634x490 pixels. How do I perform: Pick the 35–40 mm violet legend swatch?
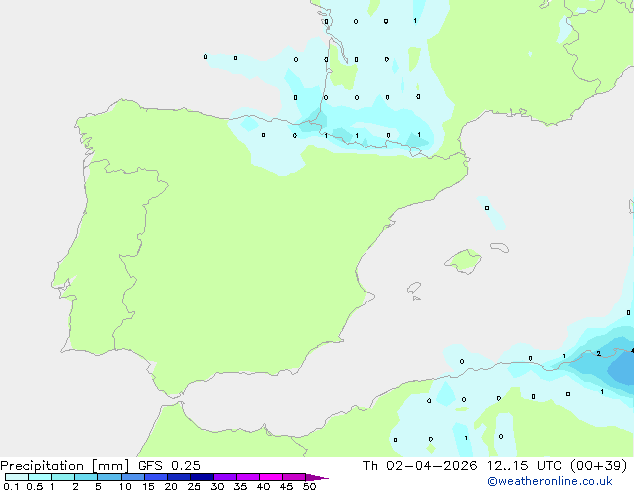247,477
